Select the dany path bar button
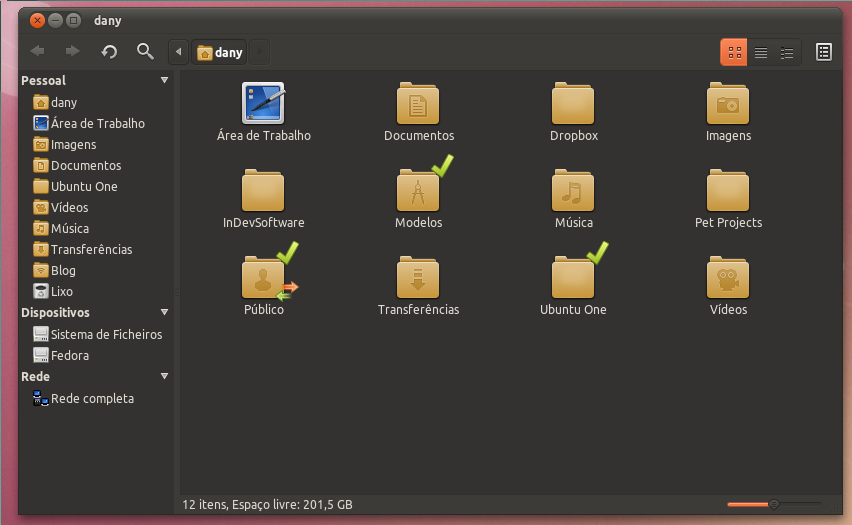The image size is (852, 525). [220, 52]
